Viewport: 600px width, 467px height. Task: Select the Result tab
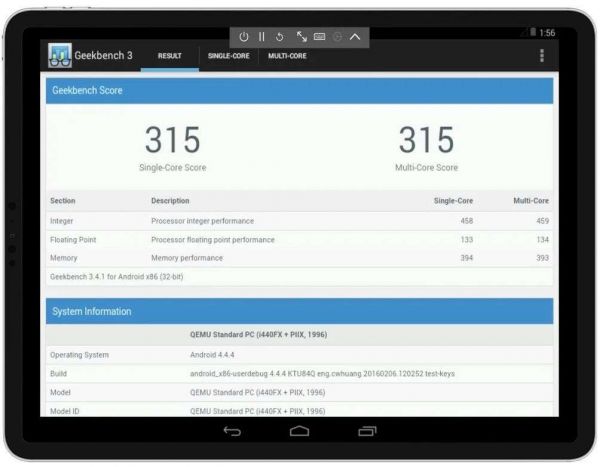170,56
